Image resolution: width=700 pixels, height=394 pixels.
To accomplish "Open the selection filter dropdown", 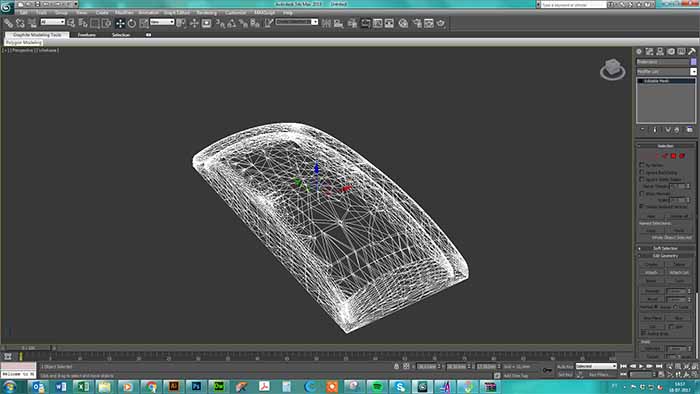I will pos(53,22).
